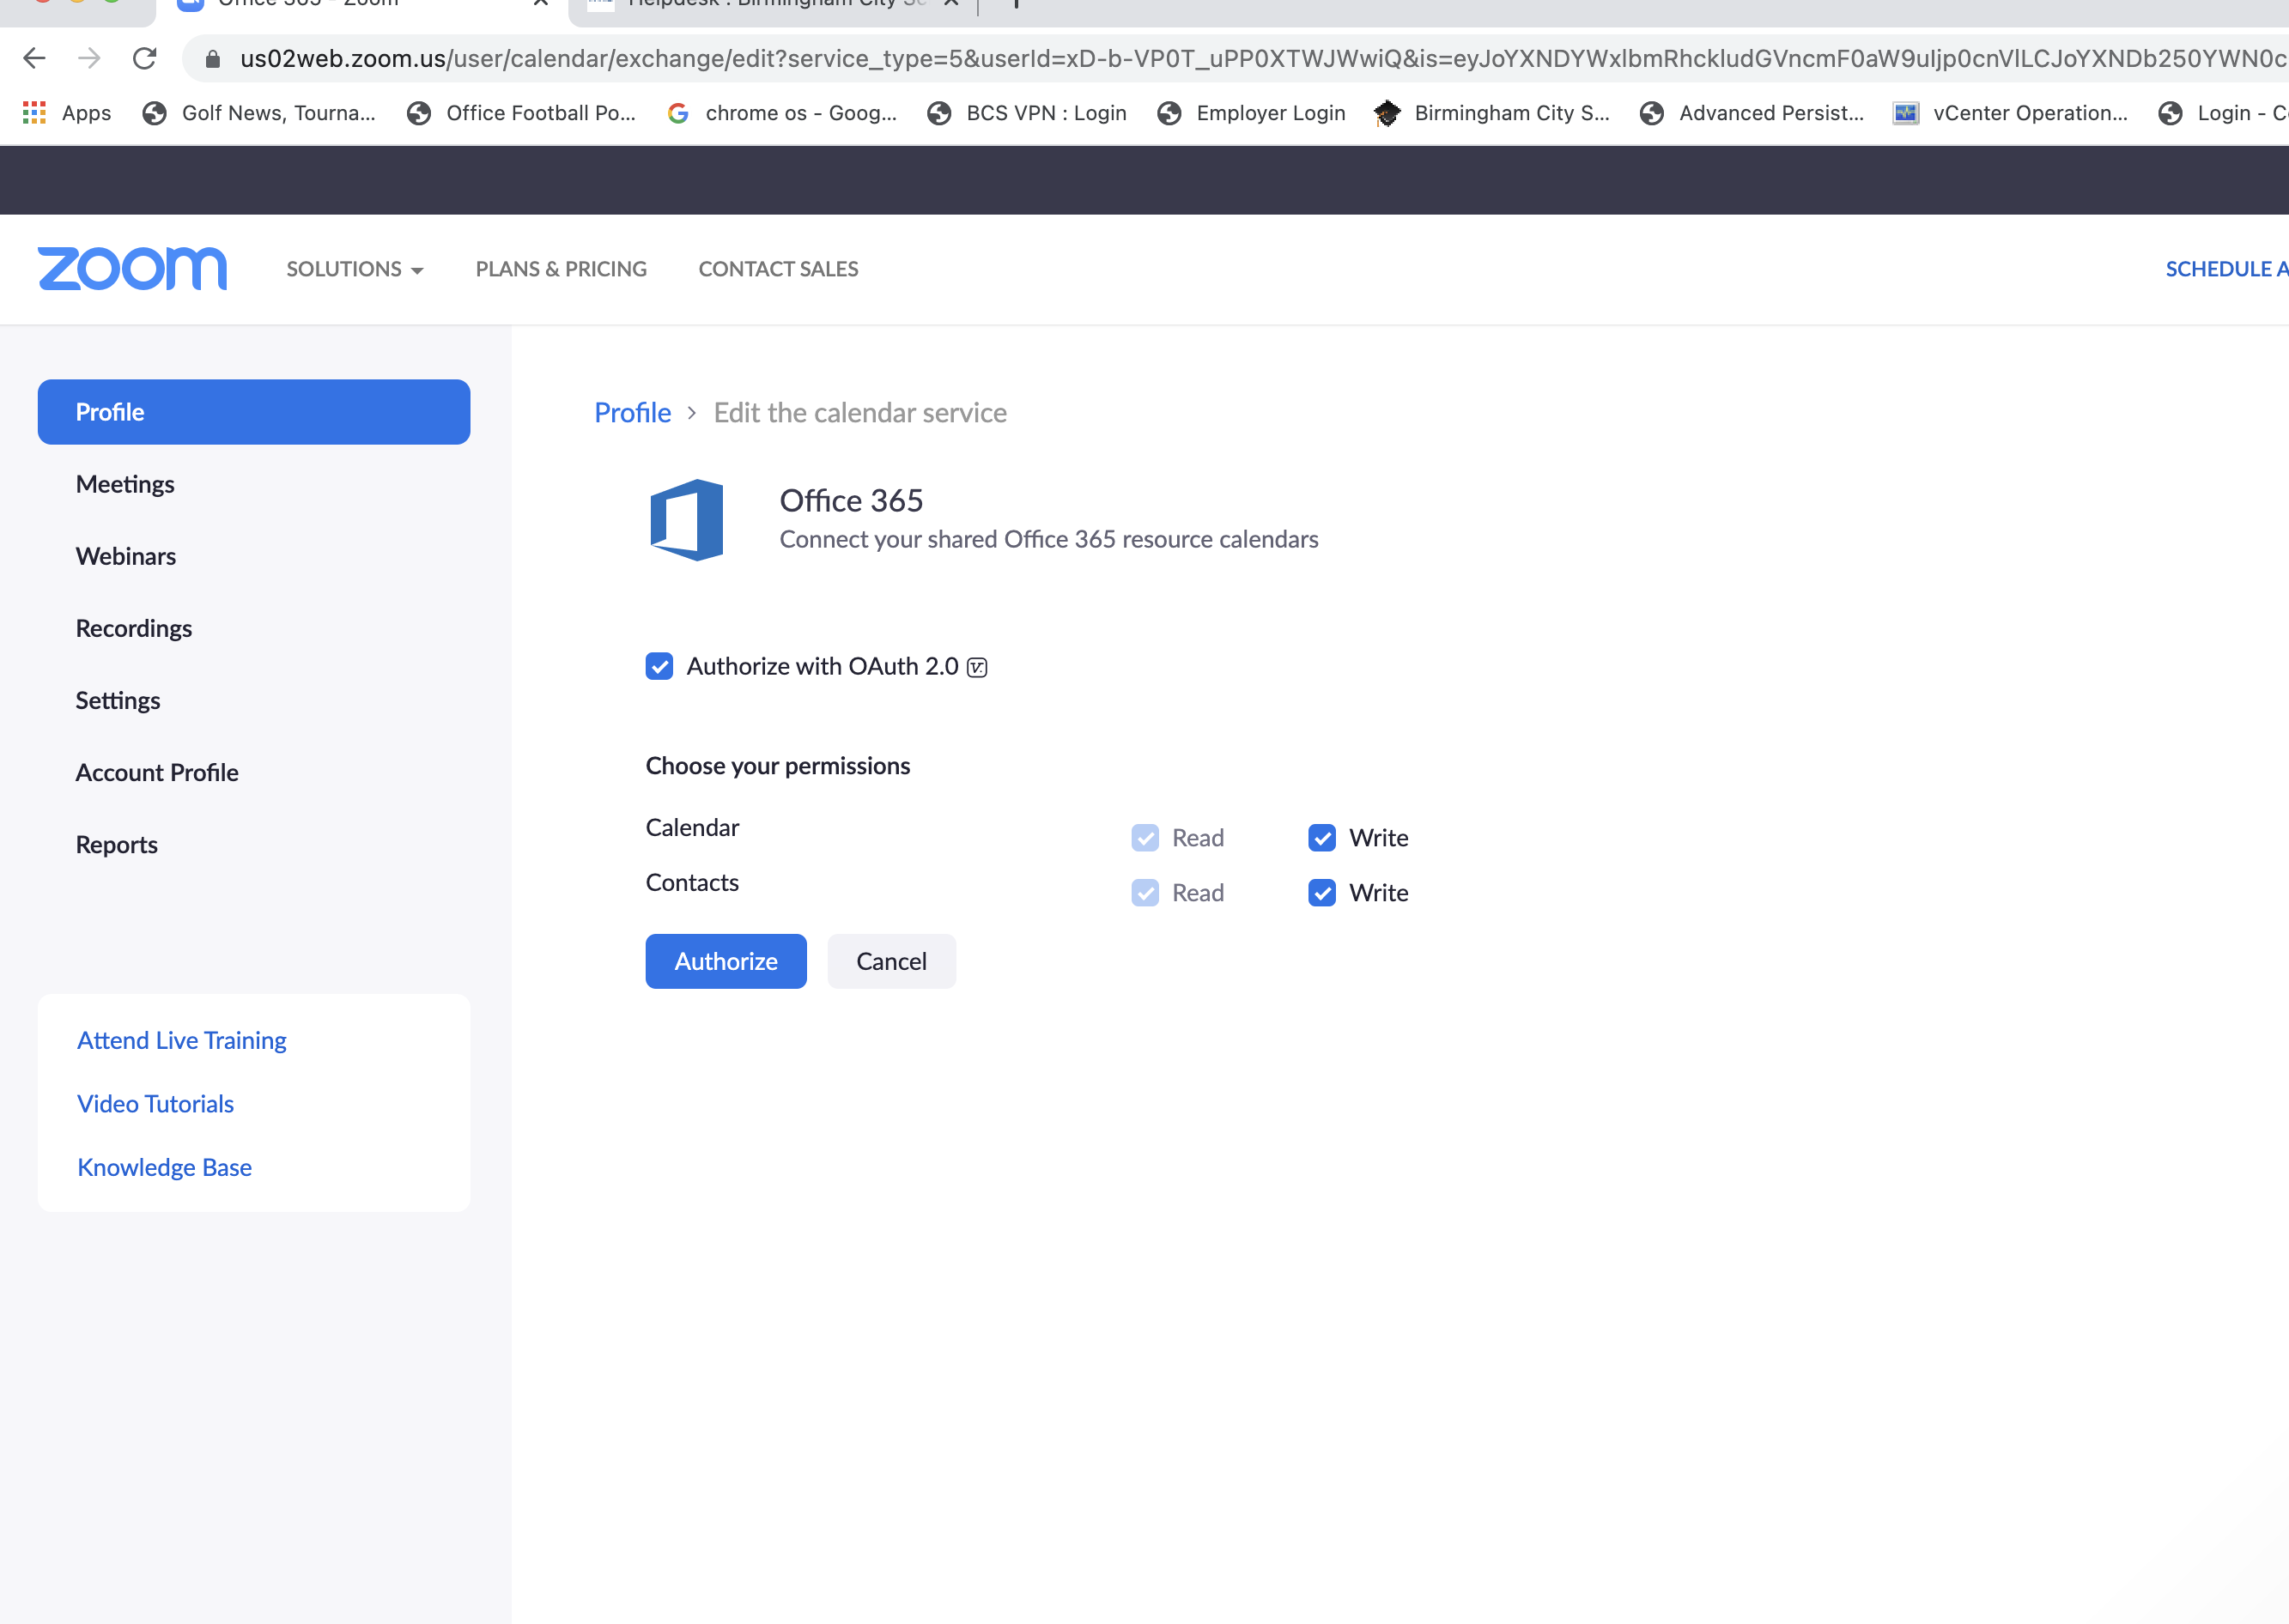Click the URL address bar field
Screen dimensions: 2289x1624
1200,59
